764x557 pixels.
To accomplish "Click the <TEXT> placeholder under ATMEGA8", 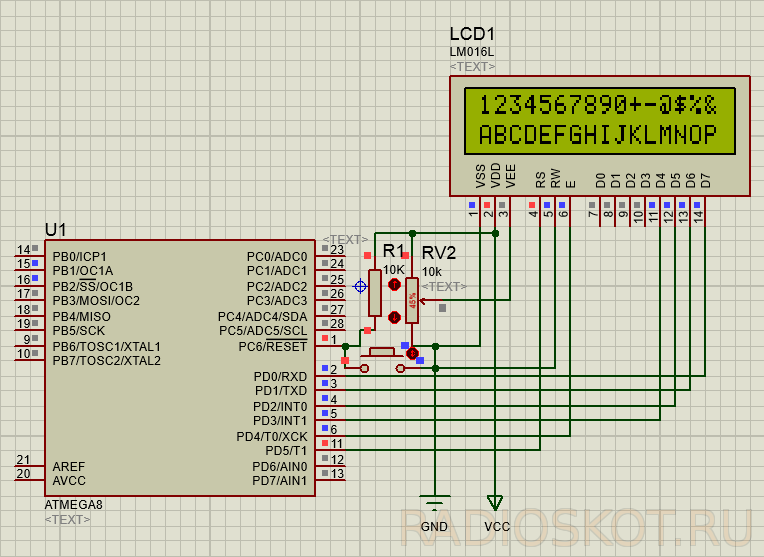I will 67,519.
